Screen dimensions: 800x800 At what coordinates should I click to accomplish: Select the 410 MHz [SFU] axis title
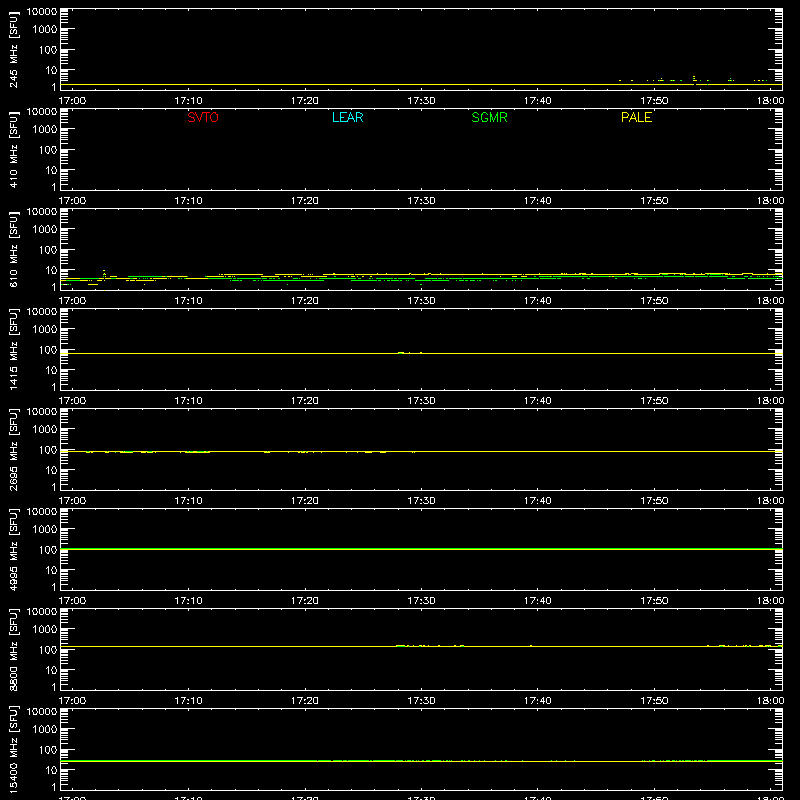(13, 149)
